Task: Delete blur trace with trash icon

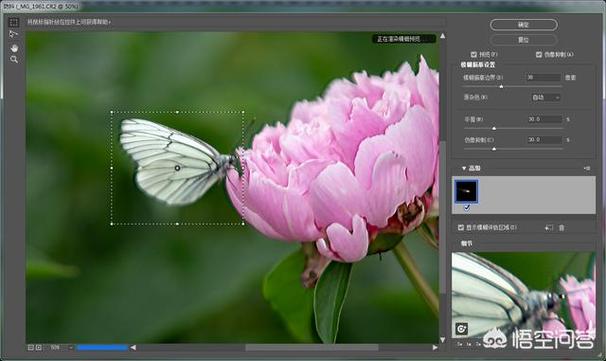Action: pos(562,228)
